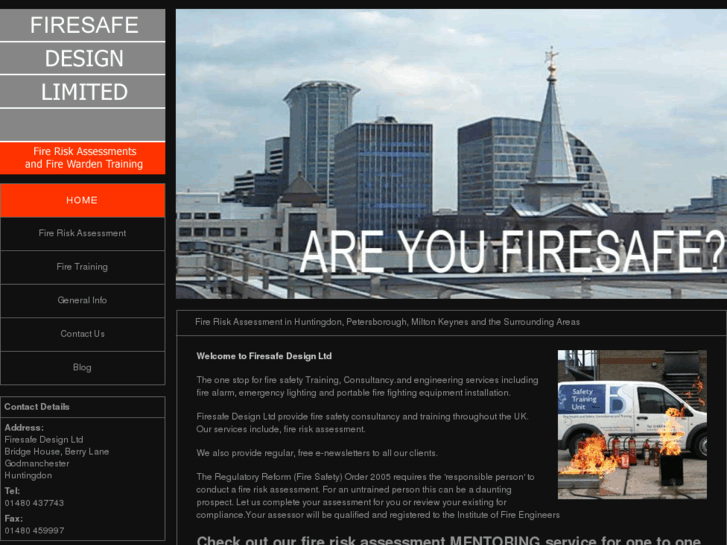Click the Contact Details heading
The width and height of the screenshot is (727, 545).
(x=37, y=407)
